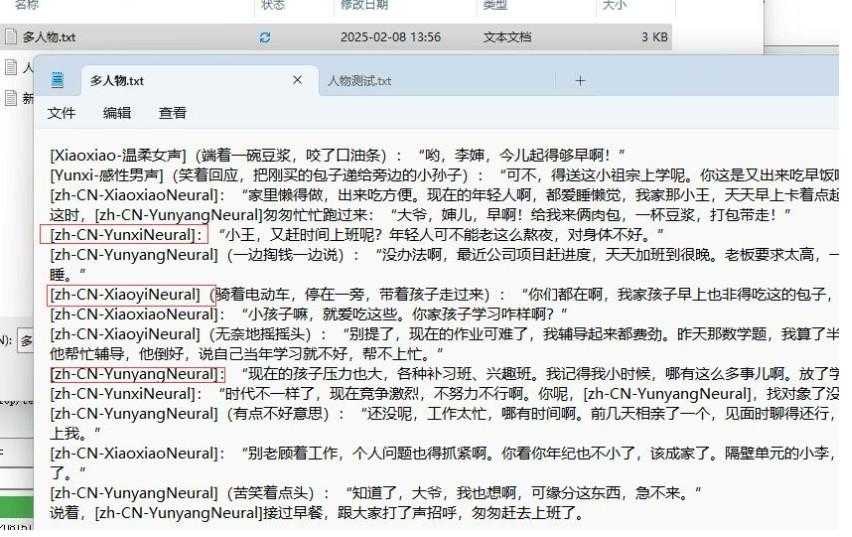Click the second text file icon in Explorer list
The width and height of the screenshot is (852, 537).
pos(11,68)
